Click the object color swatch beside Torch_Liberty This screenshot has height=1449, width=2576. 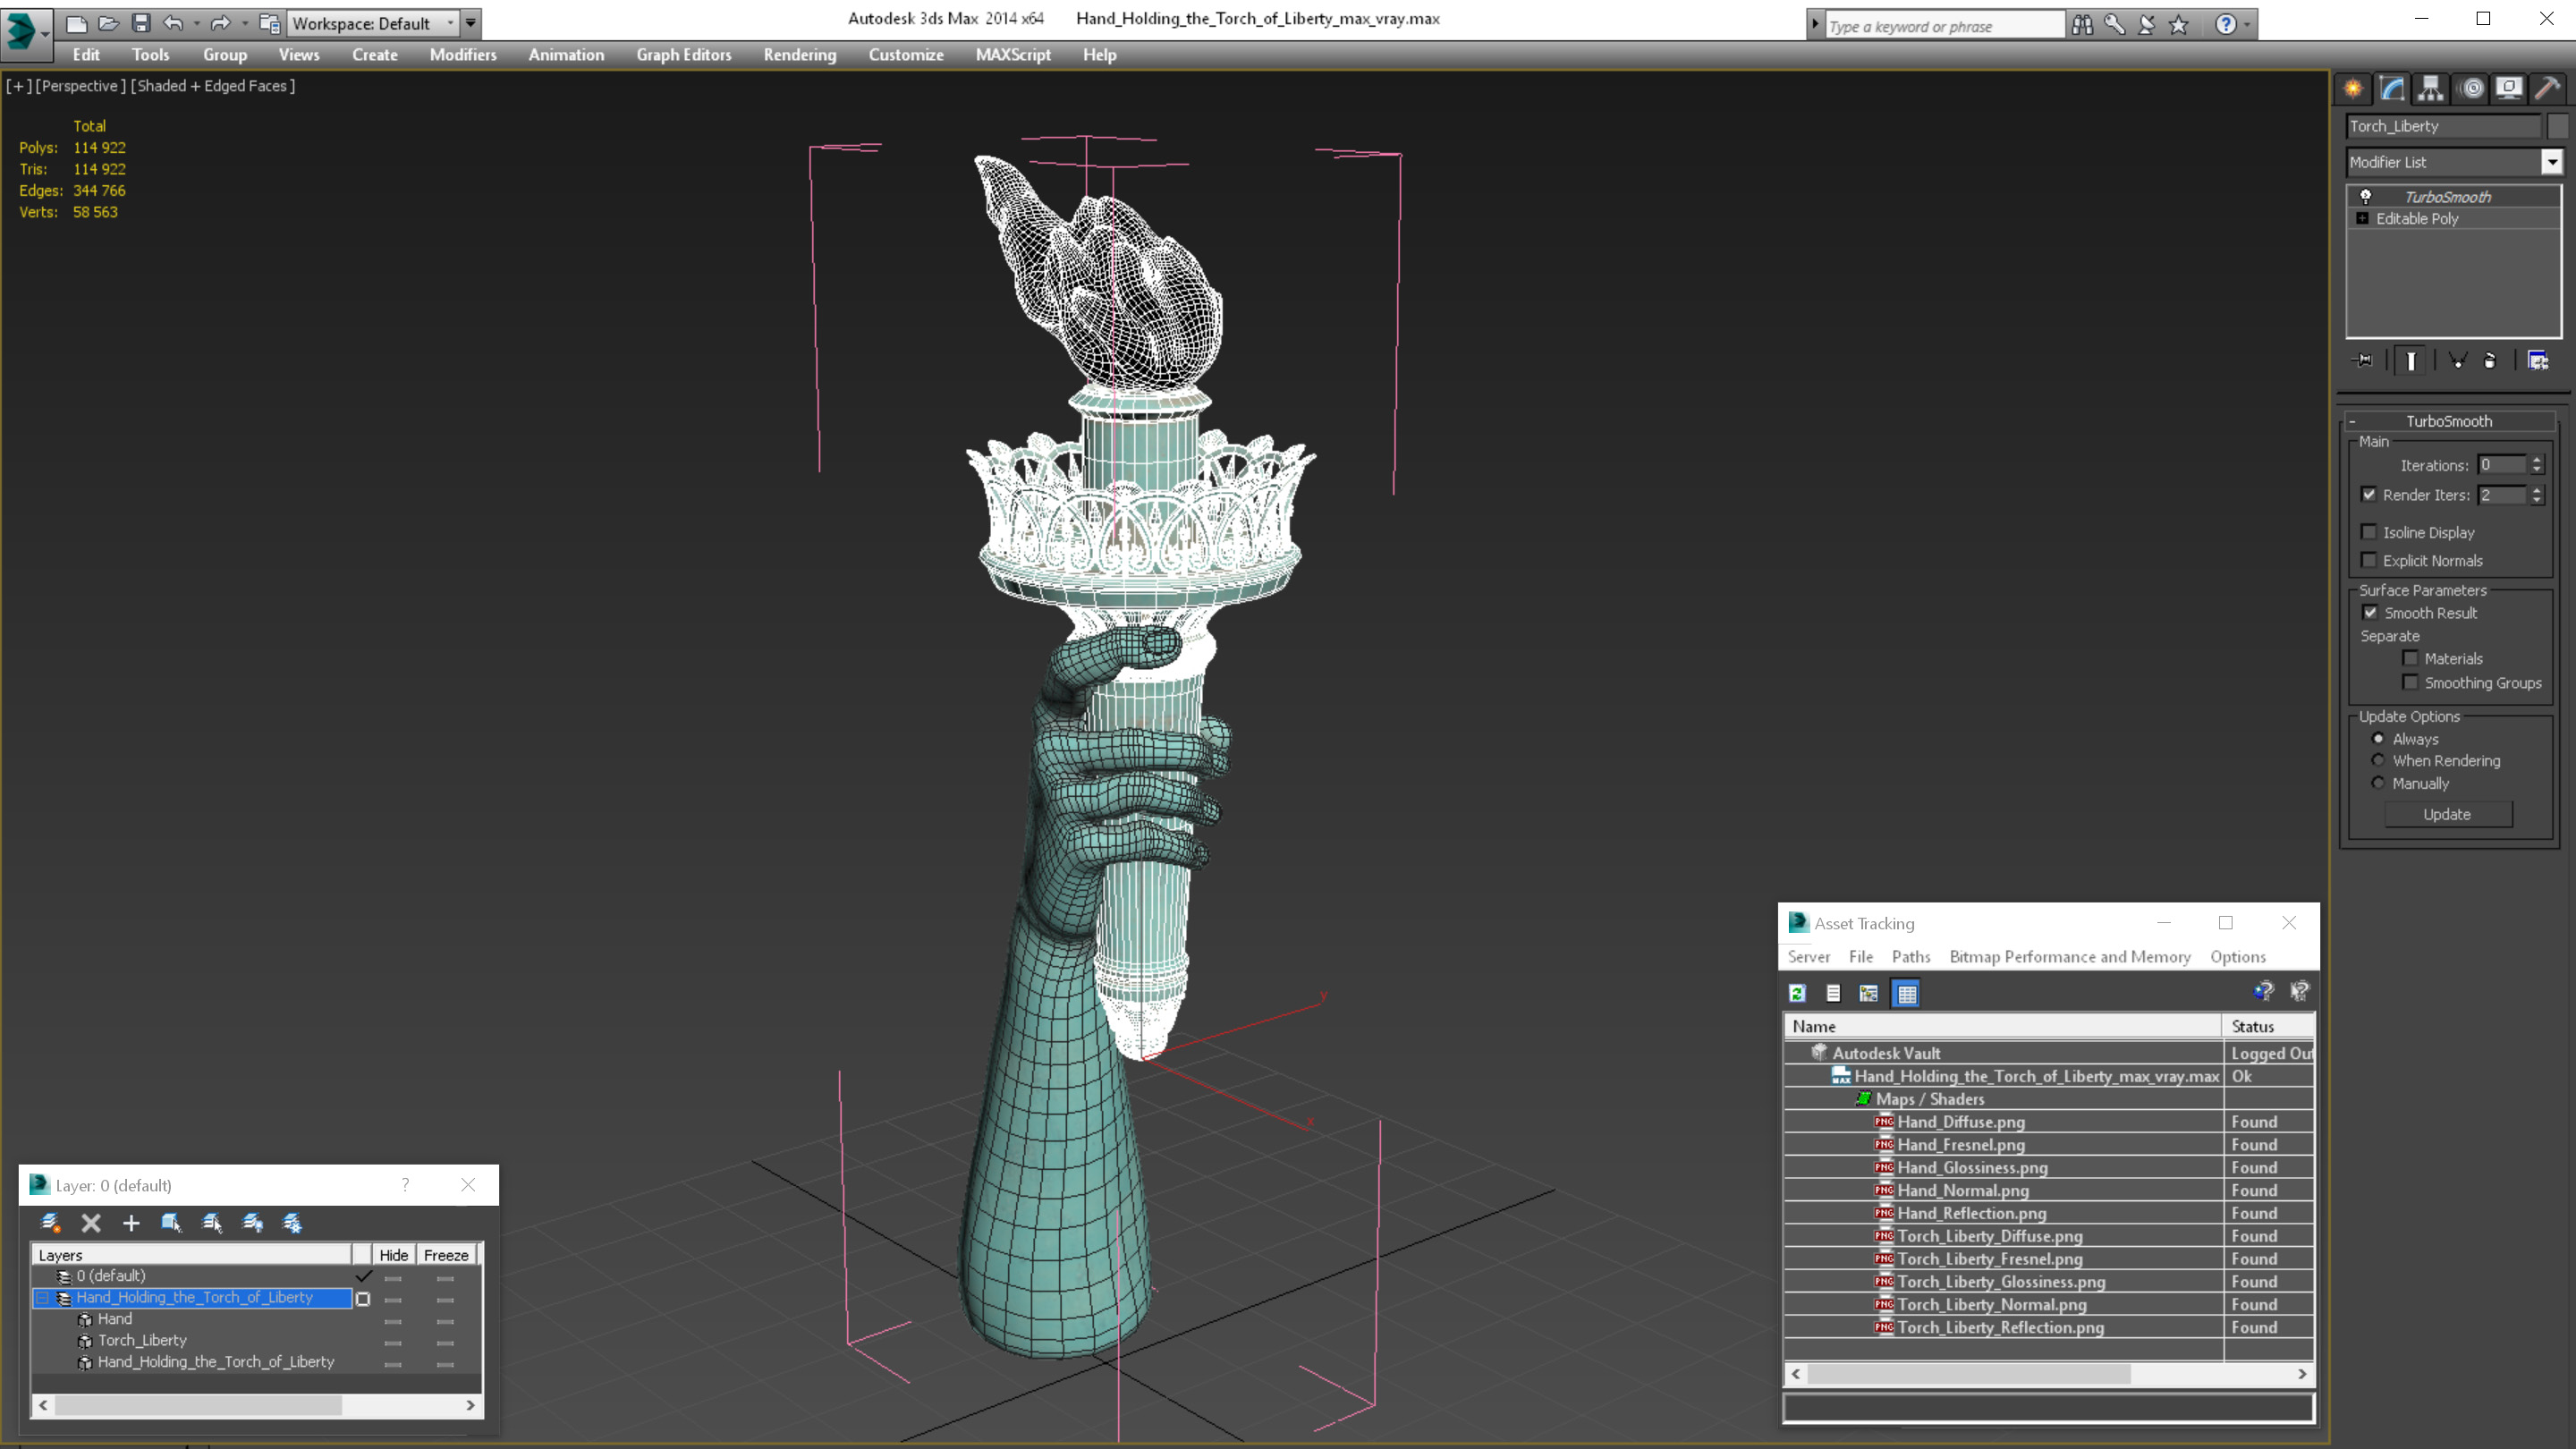[x=2557, y=126]
